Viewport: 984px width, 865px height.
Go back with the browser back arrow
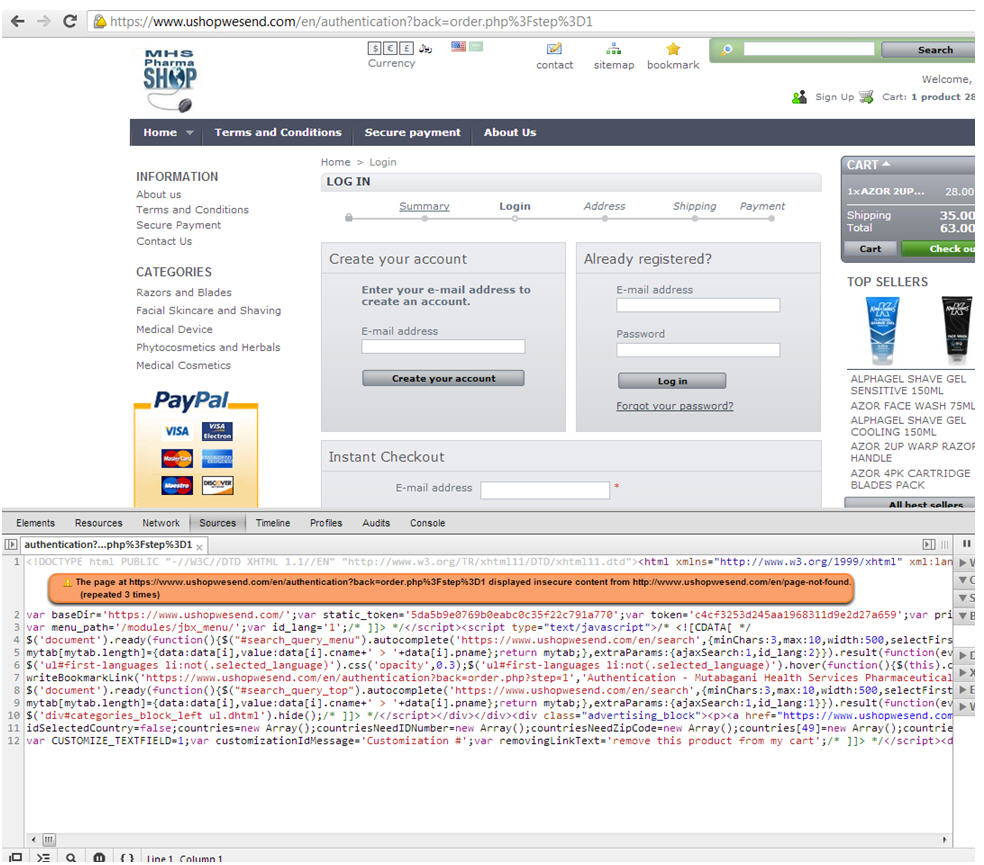click(18, 21)
